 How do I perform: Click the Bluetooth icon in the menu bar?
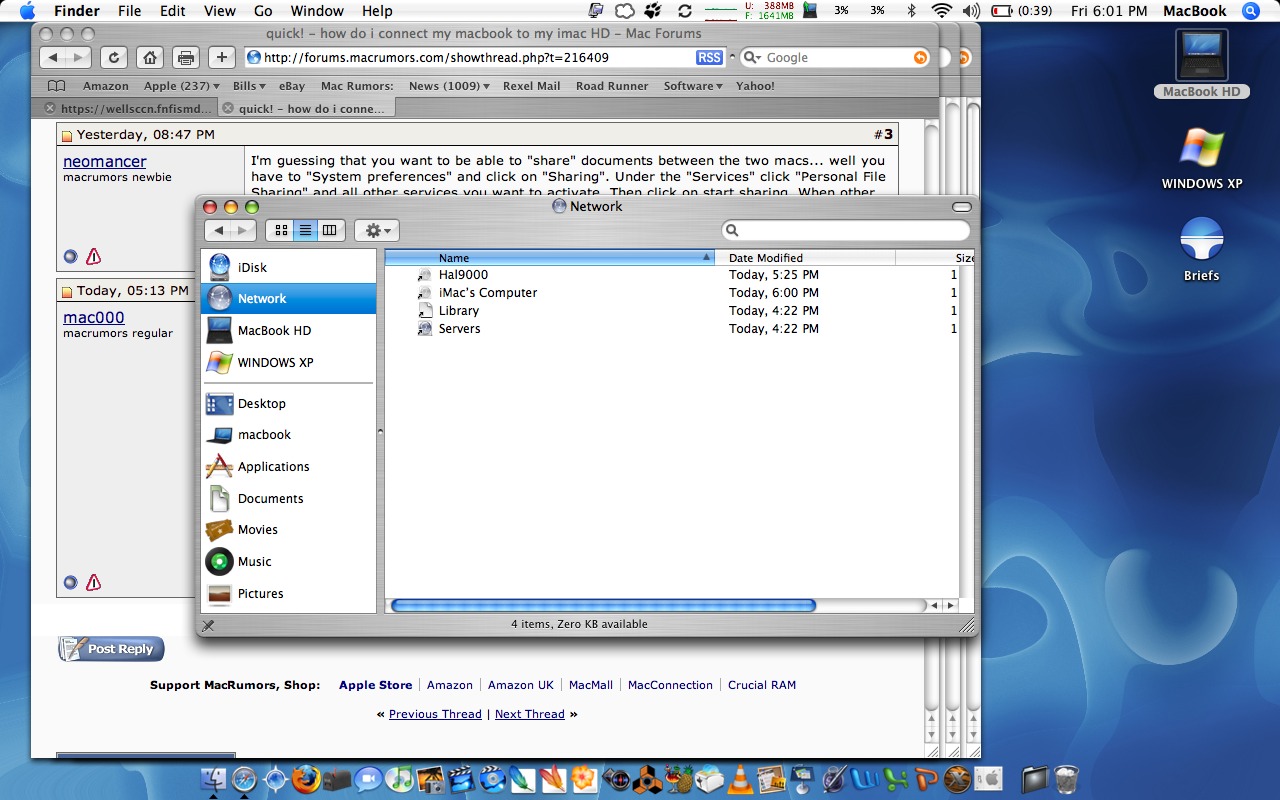pyautogui.click(x=911, y=11)
